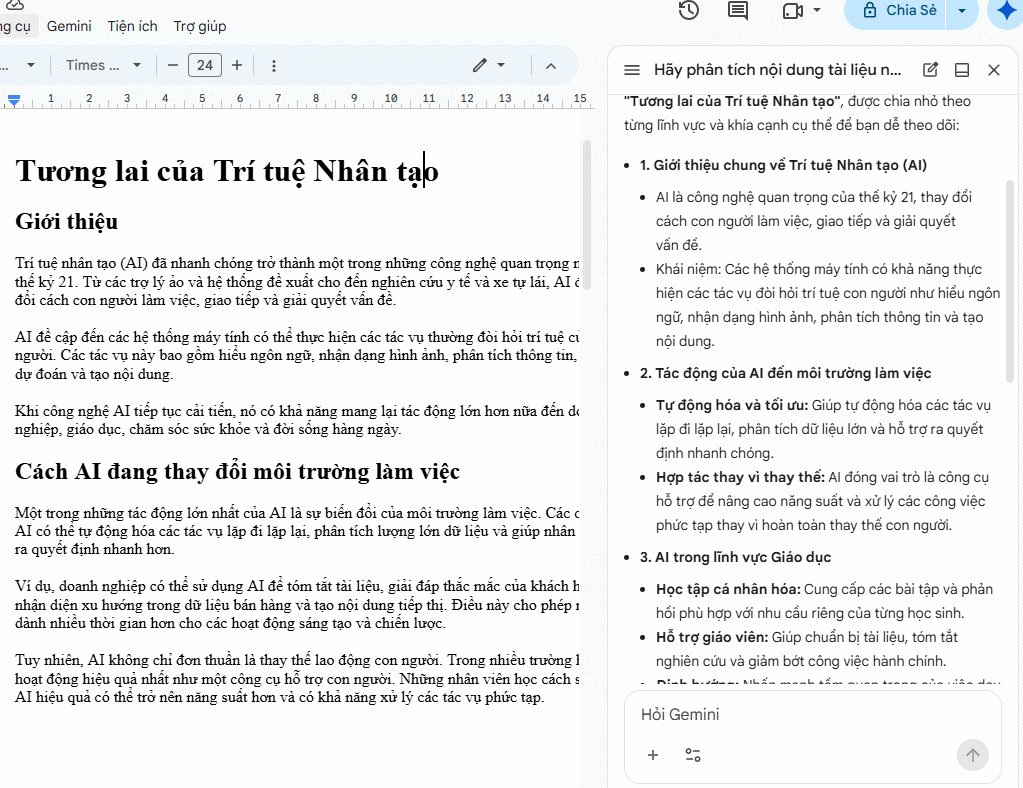1023x788 pixels.
Task: Open the partially visible Công cụ menu
Action: [x=16, y=26]
